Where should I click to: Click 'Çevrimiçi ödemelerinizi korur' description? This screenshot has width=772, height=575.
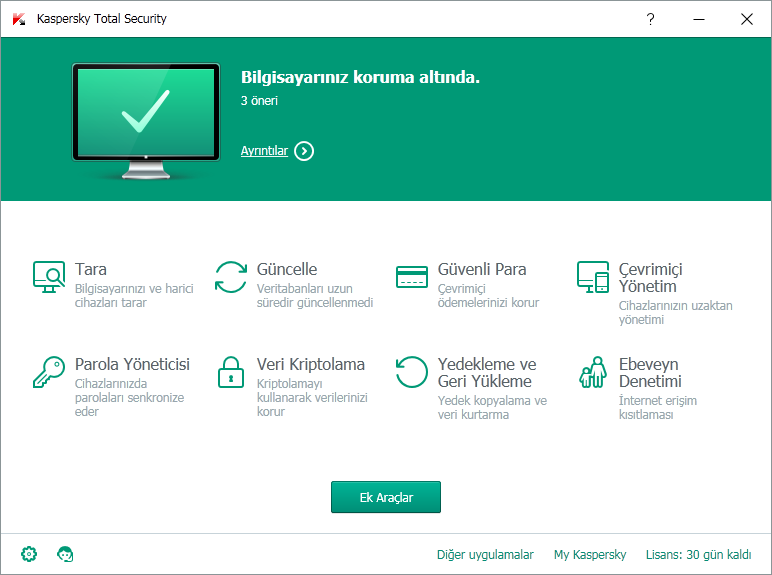(488, 295)
